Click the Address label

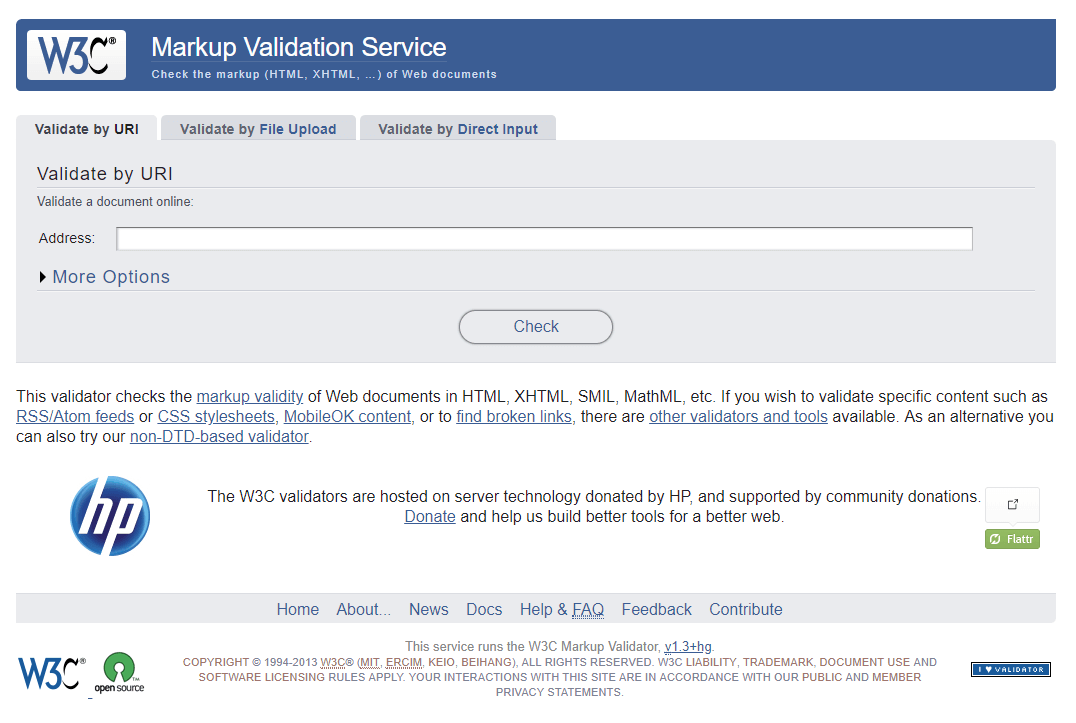(67, 239)
